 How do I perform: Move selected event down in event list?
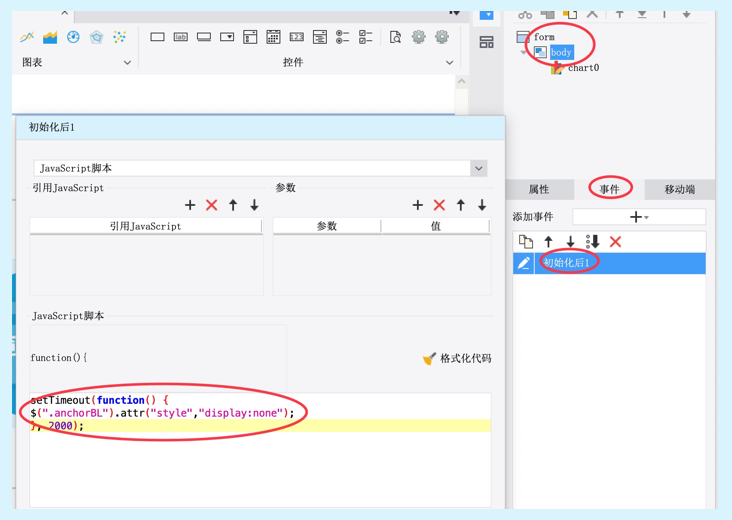(x=570, y=242)
